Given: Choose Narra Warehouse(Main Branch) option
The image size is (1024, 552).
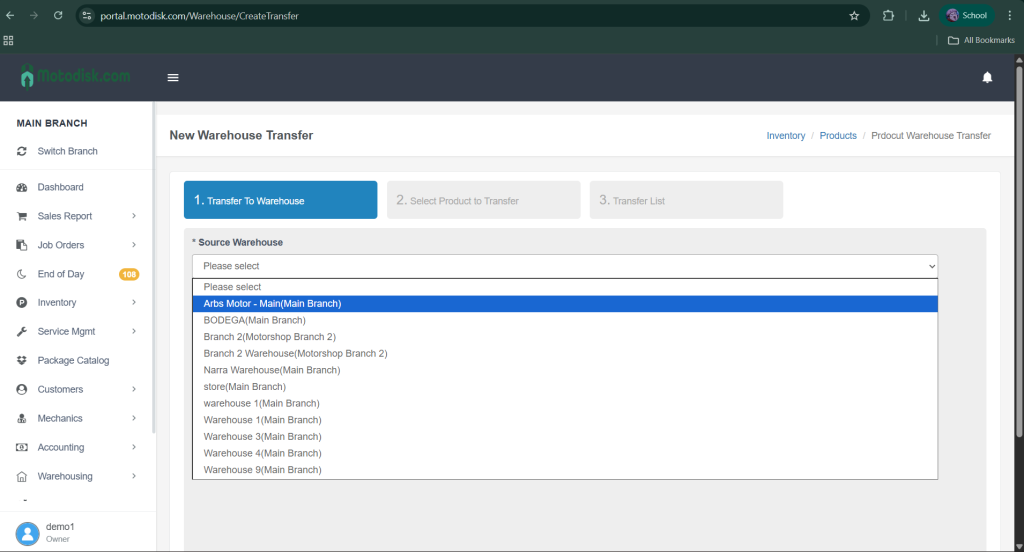Looking at the screenshot, I should tap(271, 370).
